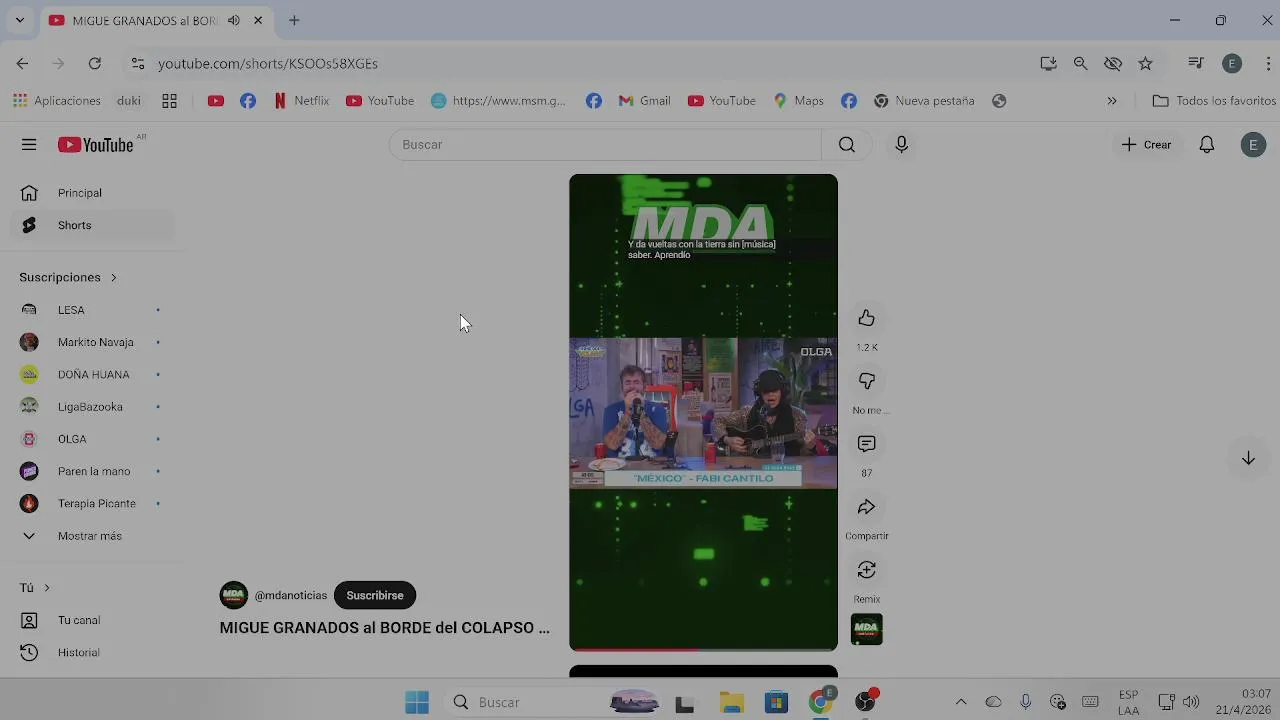
Task: Open the browser zoom magnifier icon
Action: [x=1080, y=63]
